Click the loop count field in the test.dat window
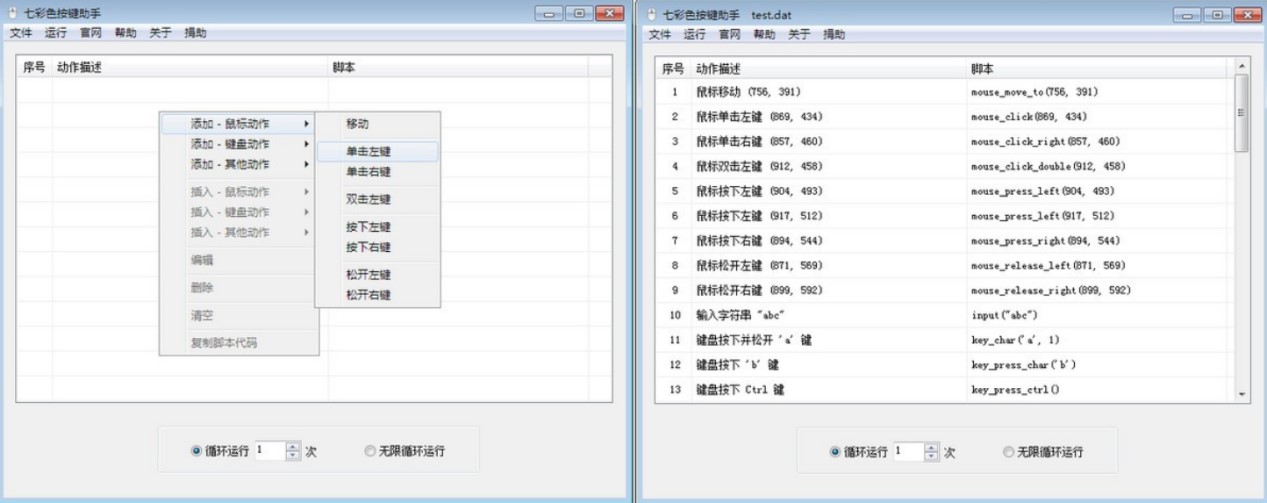The width and height of the screenshot is (1267, 503). point(909,452)
